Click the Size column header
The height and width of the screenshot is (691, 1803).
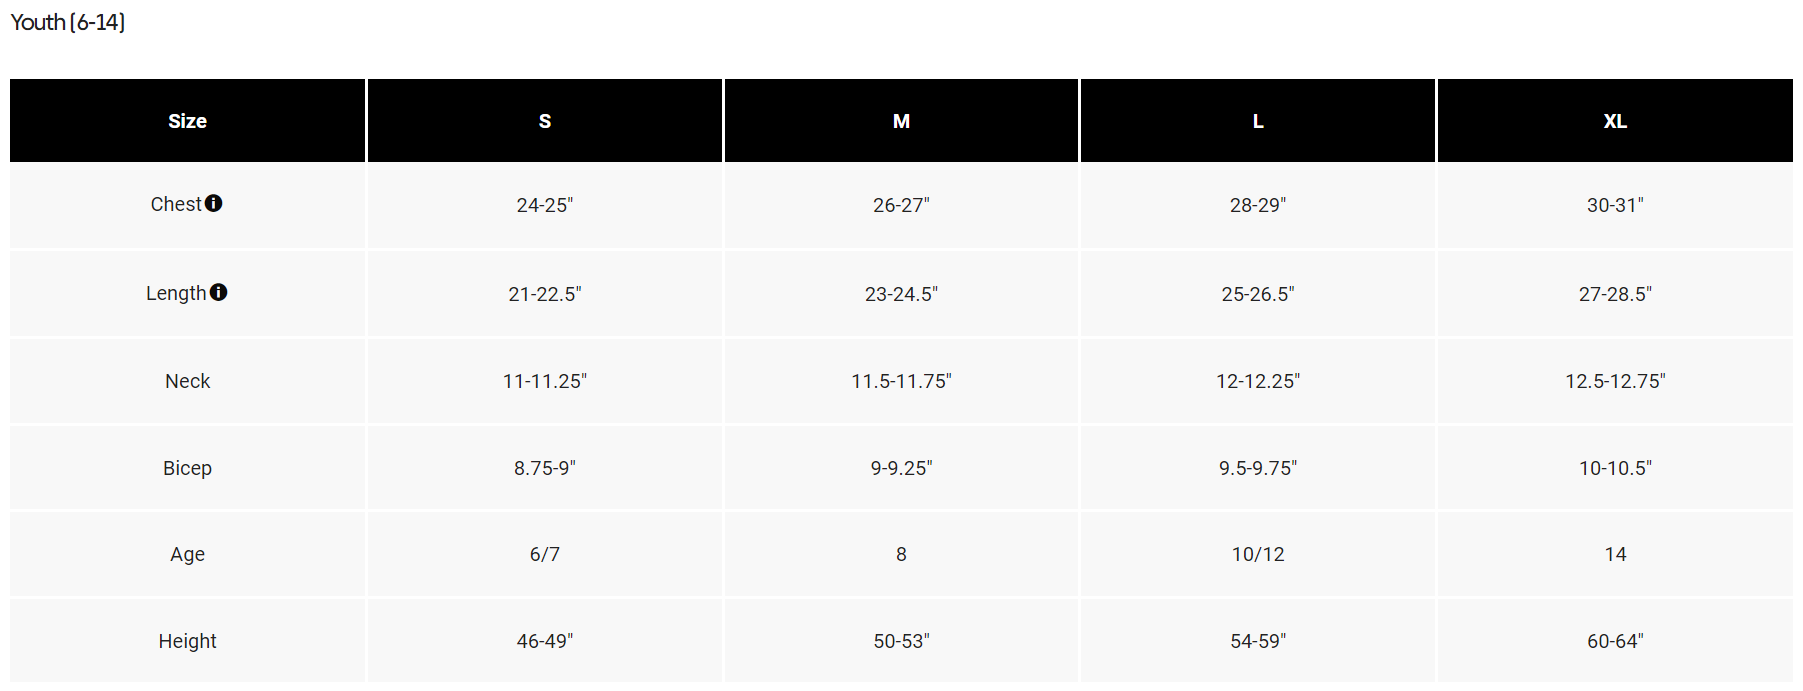click(x=187, y=121)
